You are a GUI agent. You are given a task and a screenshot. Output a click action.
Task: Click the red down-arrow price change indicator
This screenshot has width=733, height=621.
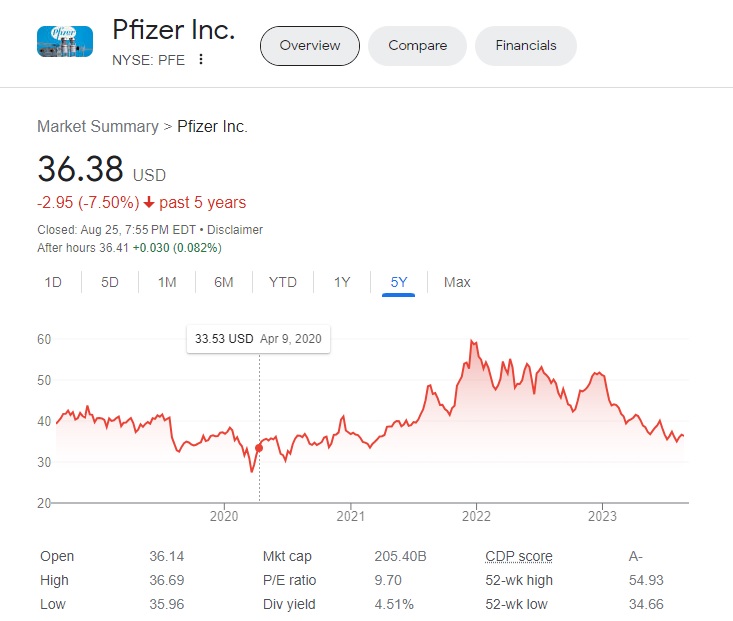coord(149,203)
